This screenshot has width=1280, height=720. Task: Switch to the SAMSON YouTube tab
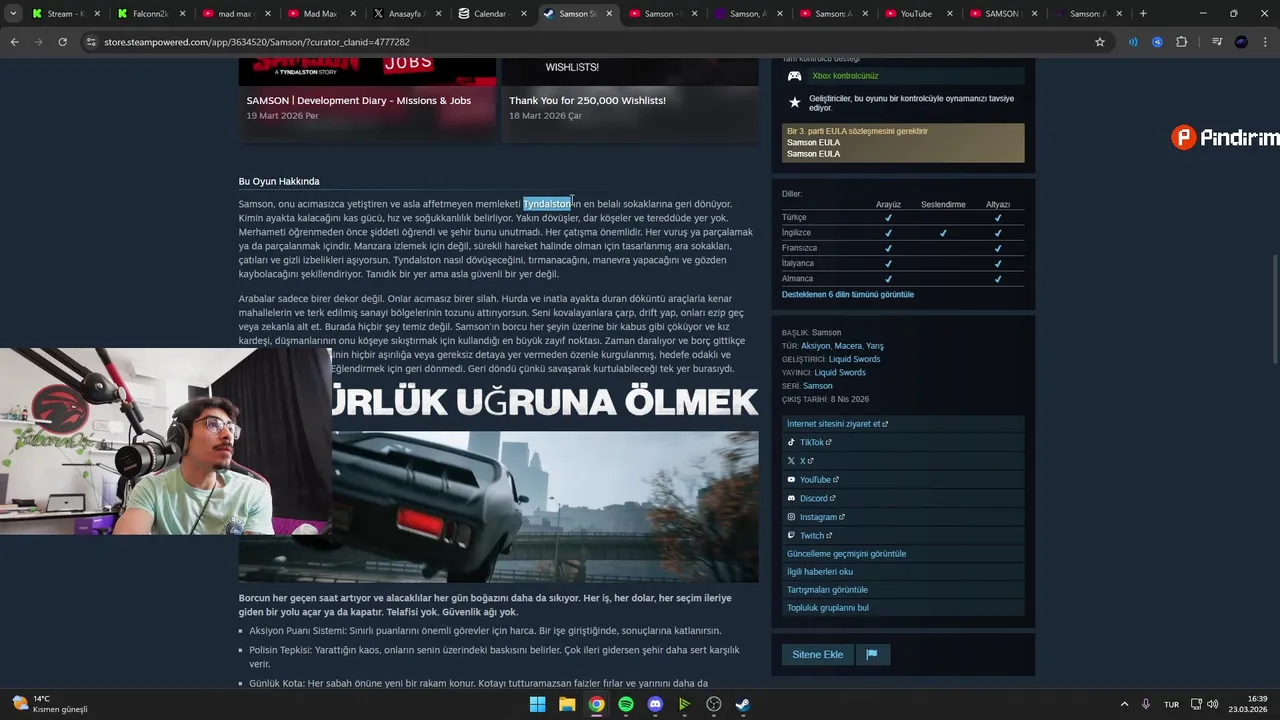[x=1002, y=14]
